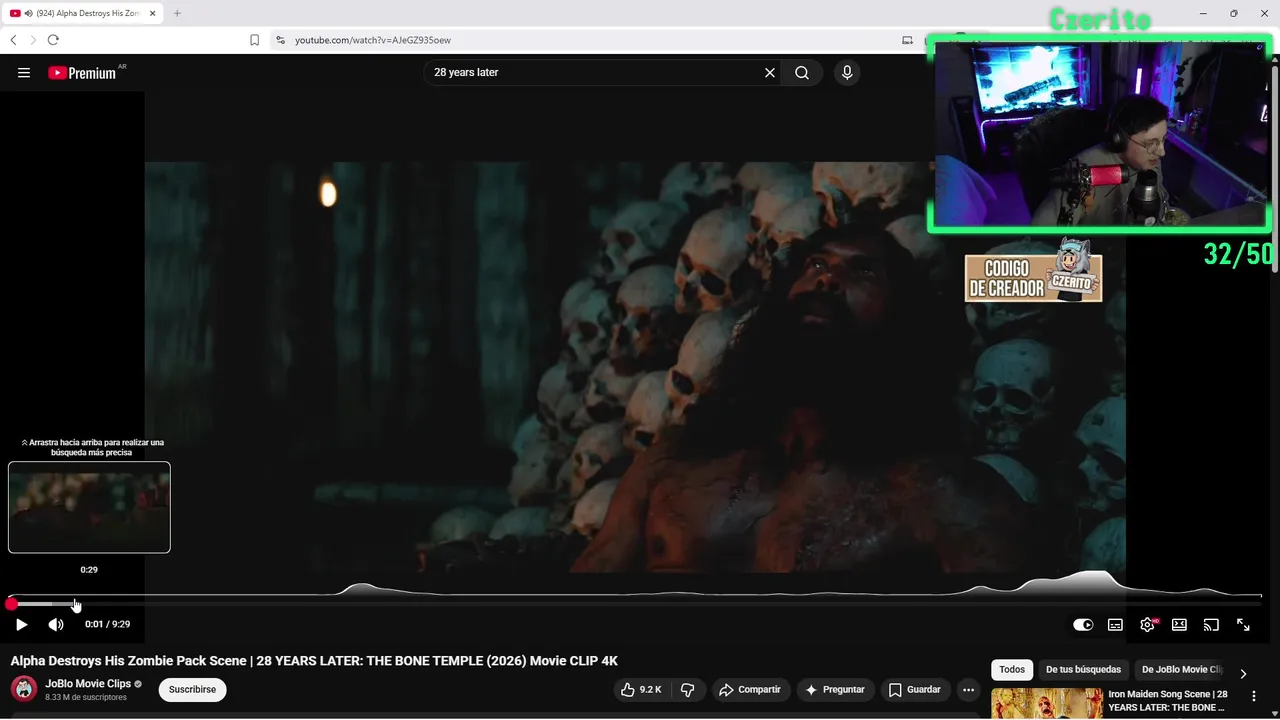Show more filter chips with arrow
The height and width of the screenshot is (720, 1280).
tap(1243, 673)
